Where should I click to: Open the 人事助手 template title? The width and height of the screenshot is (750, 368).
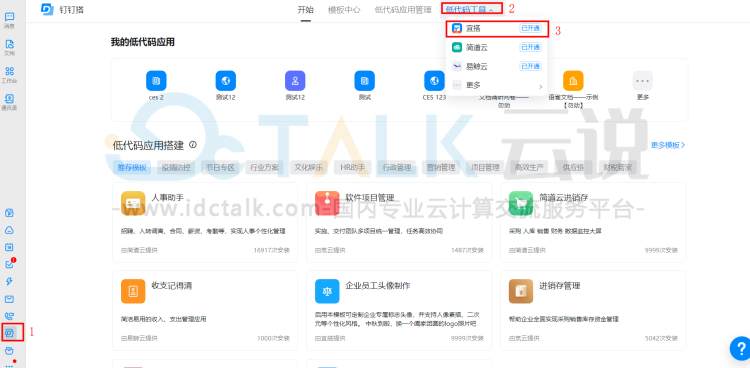[167, 198]
